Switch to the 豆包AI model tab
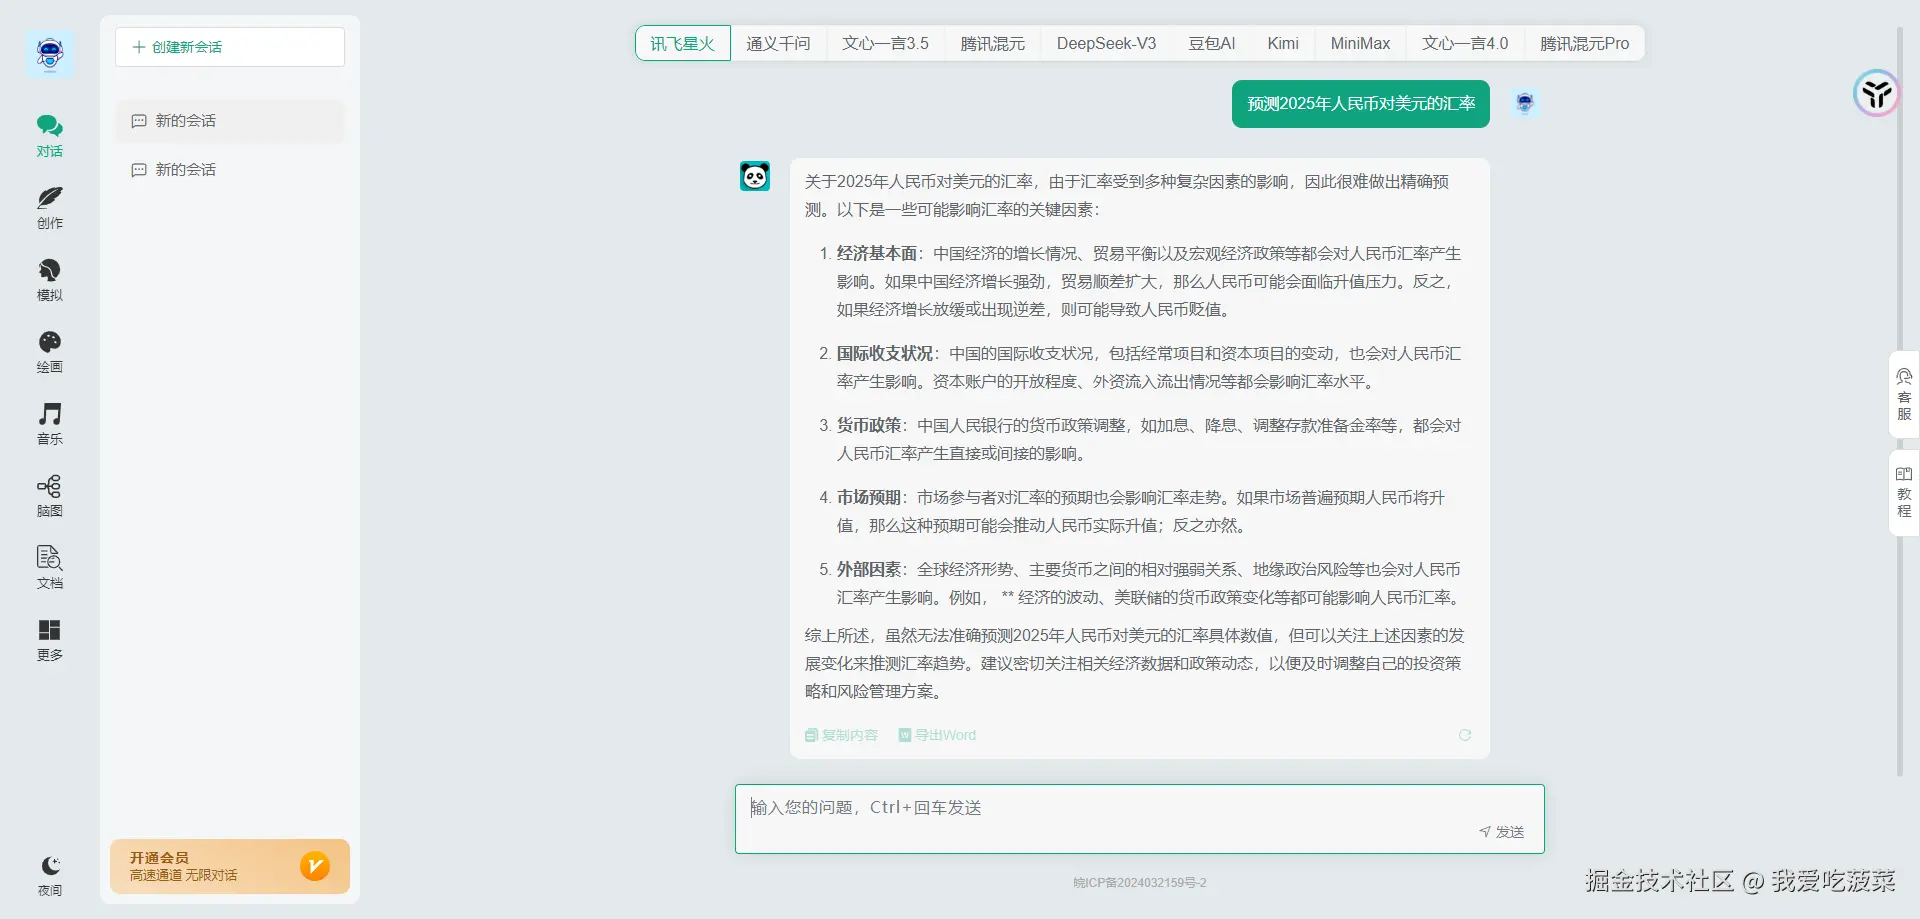 (x=1212, y=43)
